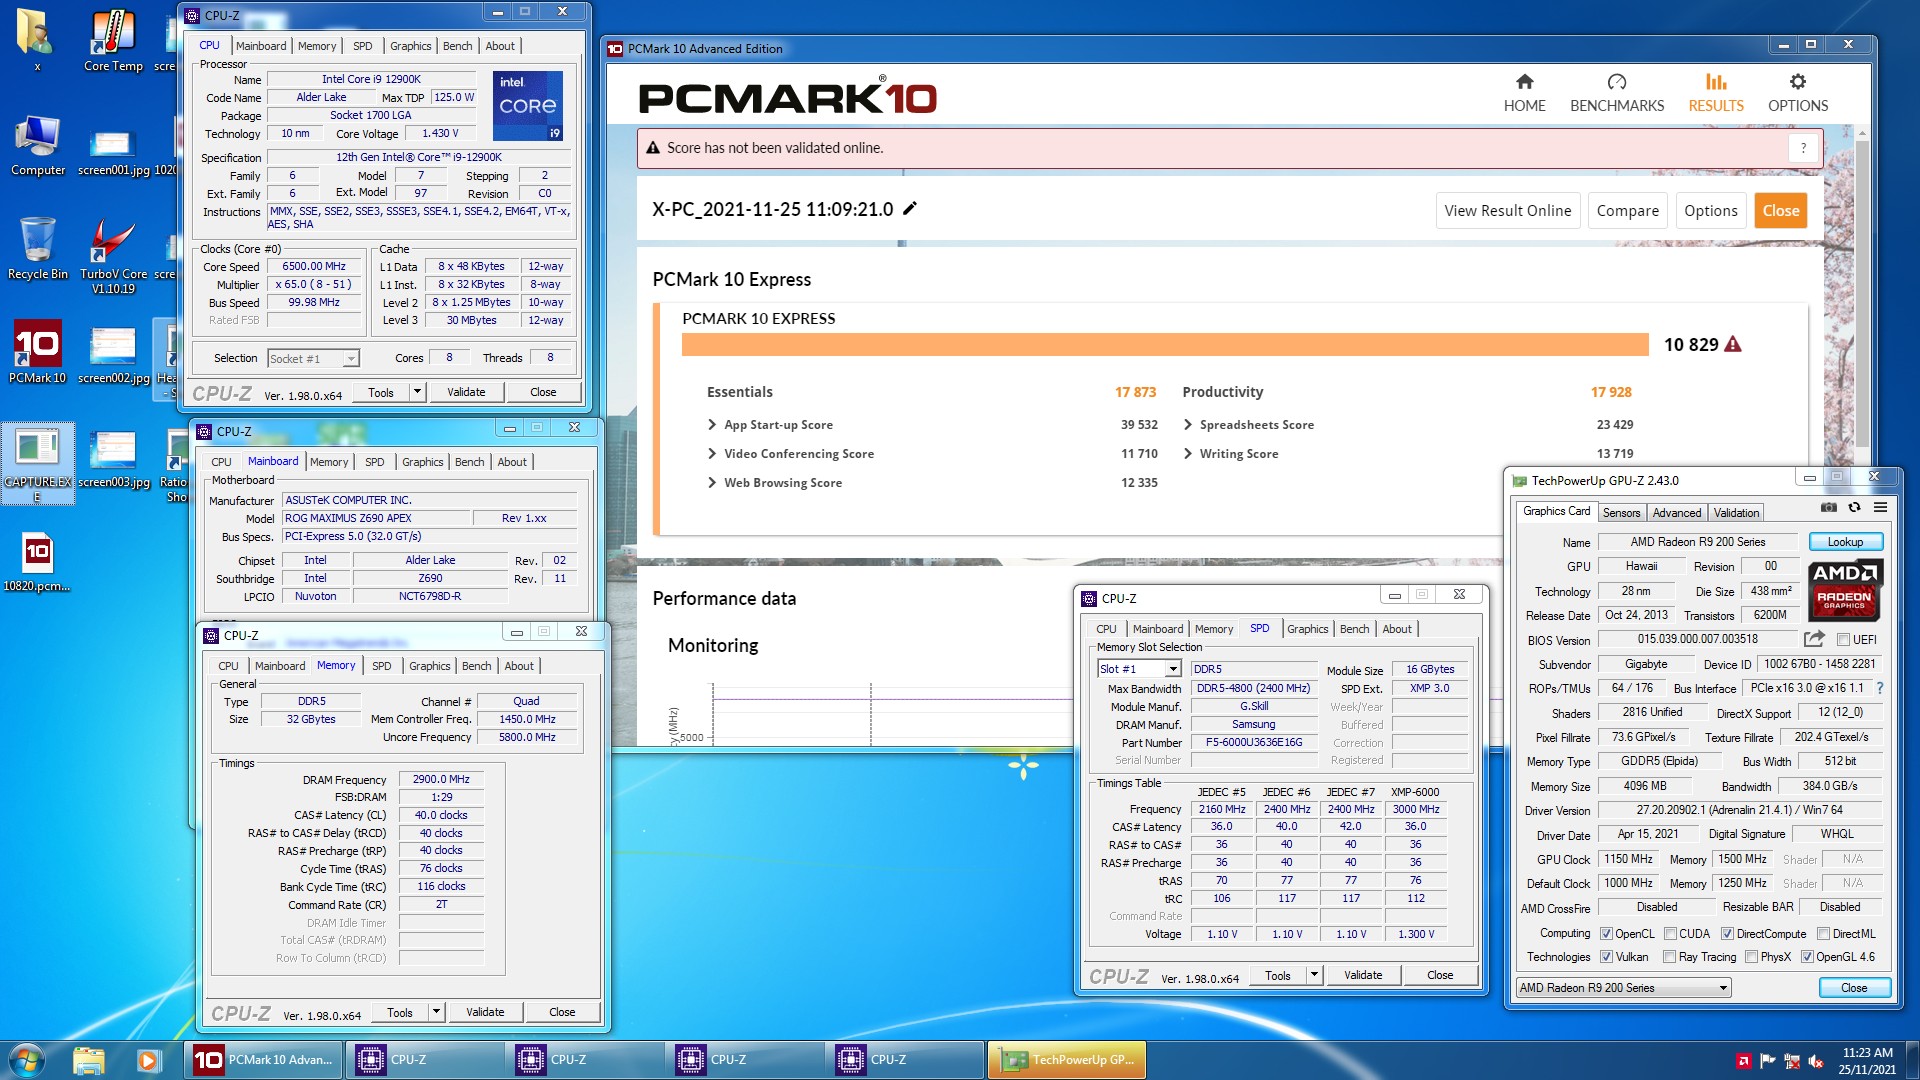Toggle the DirectML checkbox

[1823, 934]
